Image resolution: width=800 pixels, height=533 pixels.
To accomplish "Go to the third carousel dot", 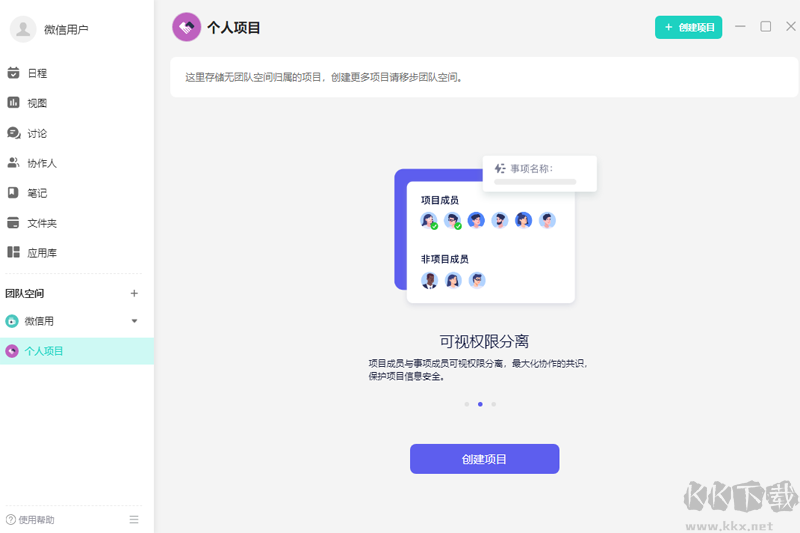I will pyautogui.click(x=493, y=404).
